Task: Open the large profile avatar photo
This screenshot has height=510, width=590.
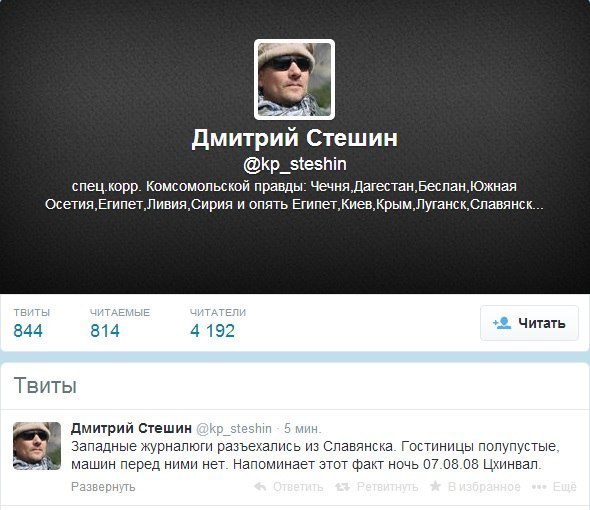Action: tap(294, 79)
